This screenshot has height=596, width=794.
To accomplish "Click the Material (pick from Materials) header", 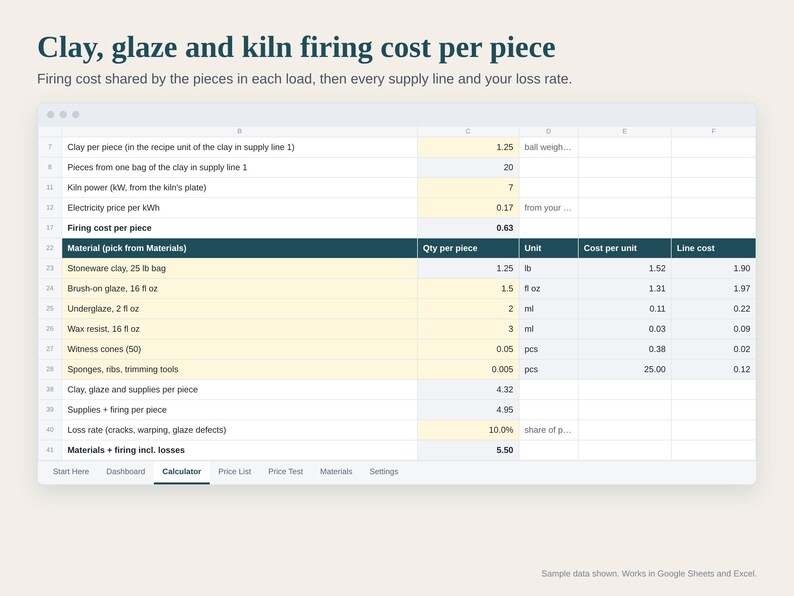I will click(240, 248).
